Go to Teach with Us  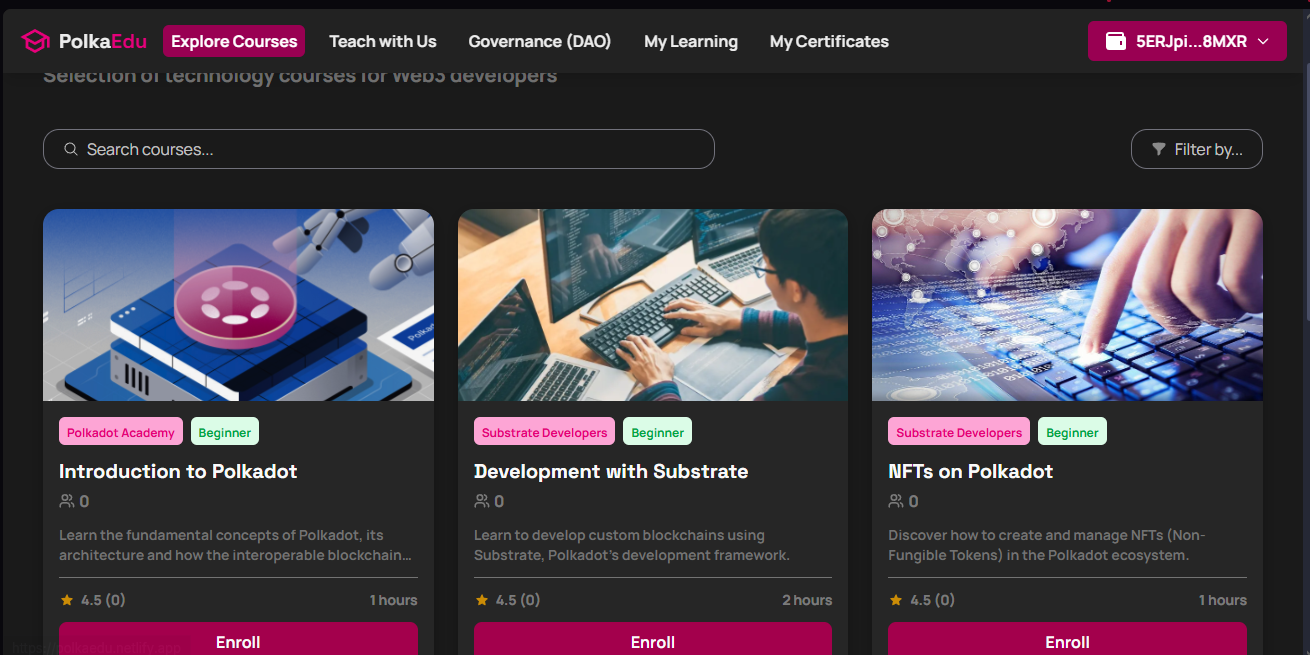[x=383, y=41]
